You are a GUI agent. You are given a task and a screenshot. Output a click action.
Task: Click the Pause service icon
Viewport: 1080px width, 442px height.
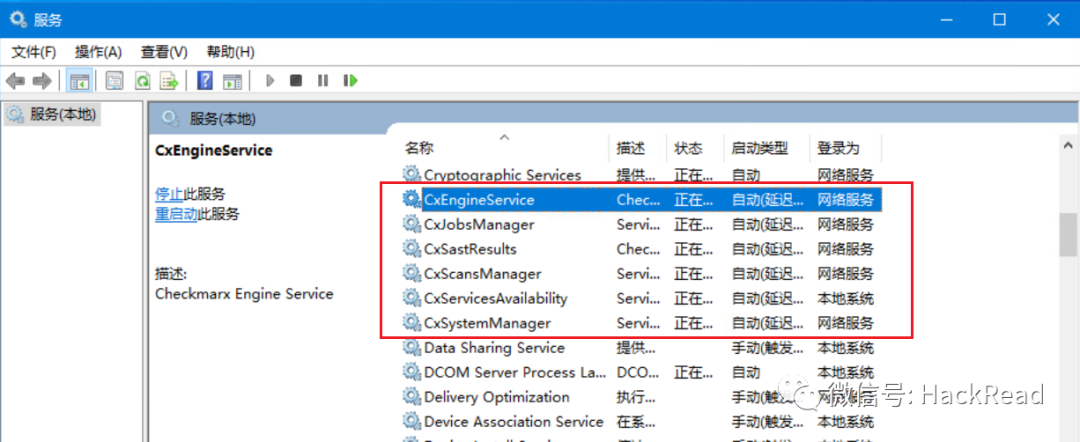click(323, 81)
